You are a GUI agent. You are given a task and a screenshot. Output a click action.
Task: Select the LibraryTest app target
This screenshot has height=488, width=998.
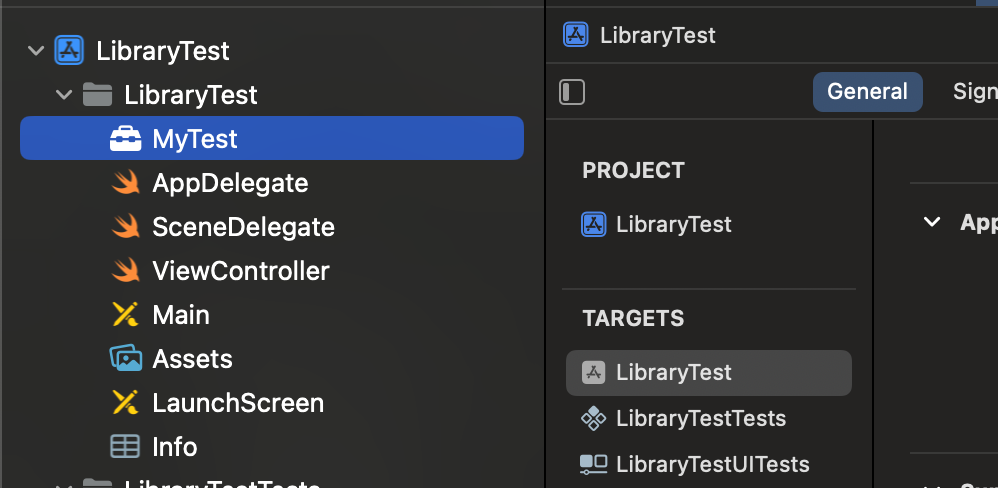point(673,373)
